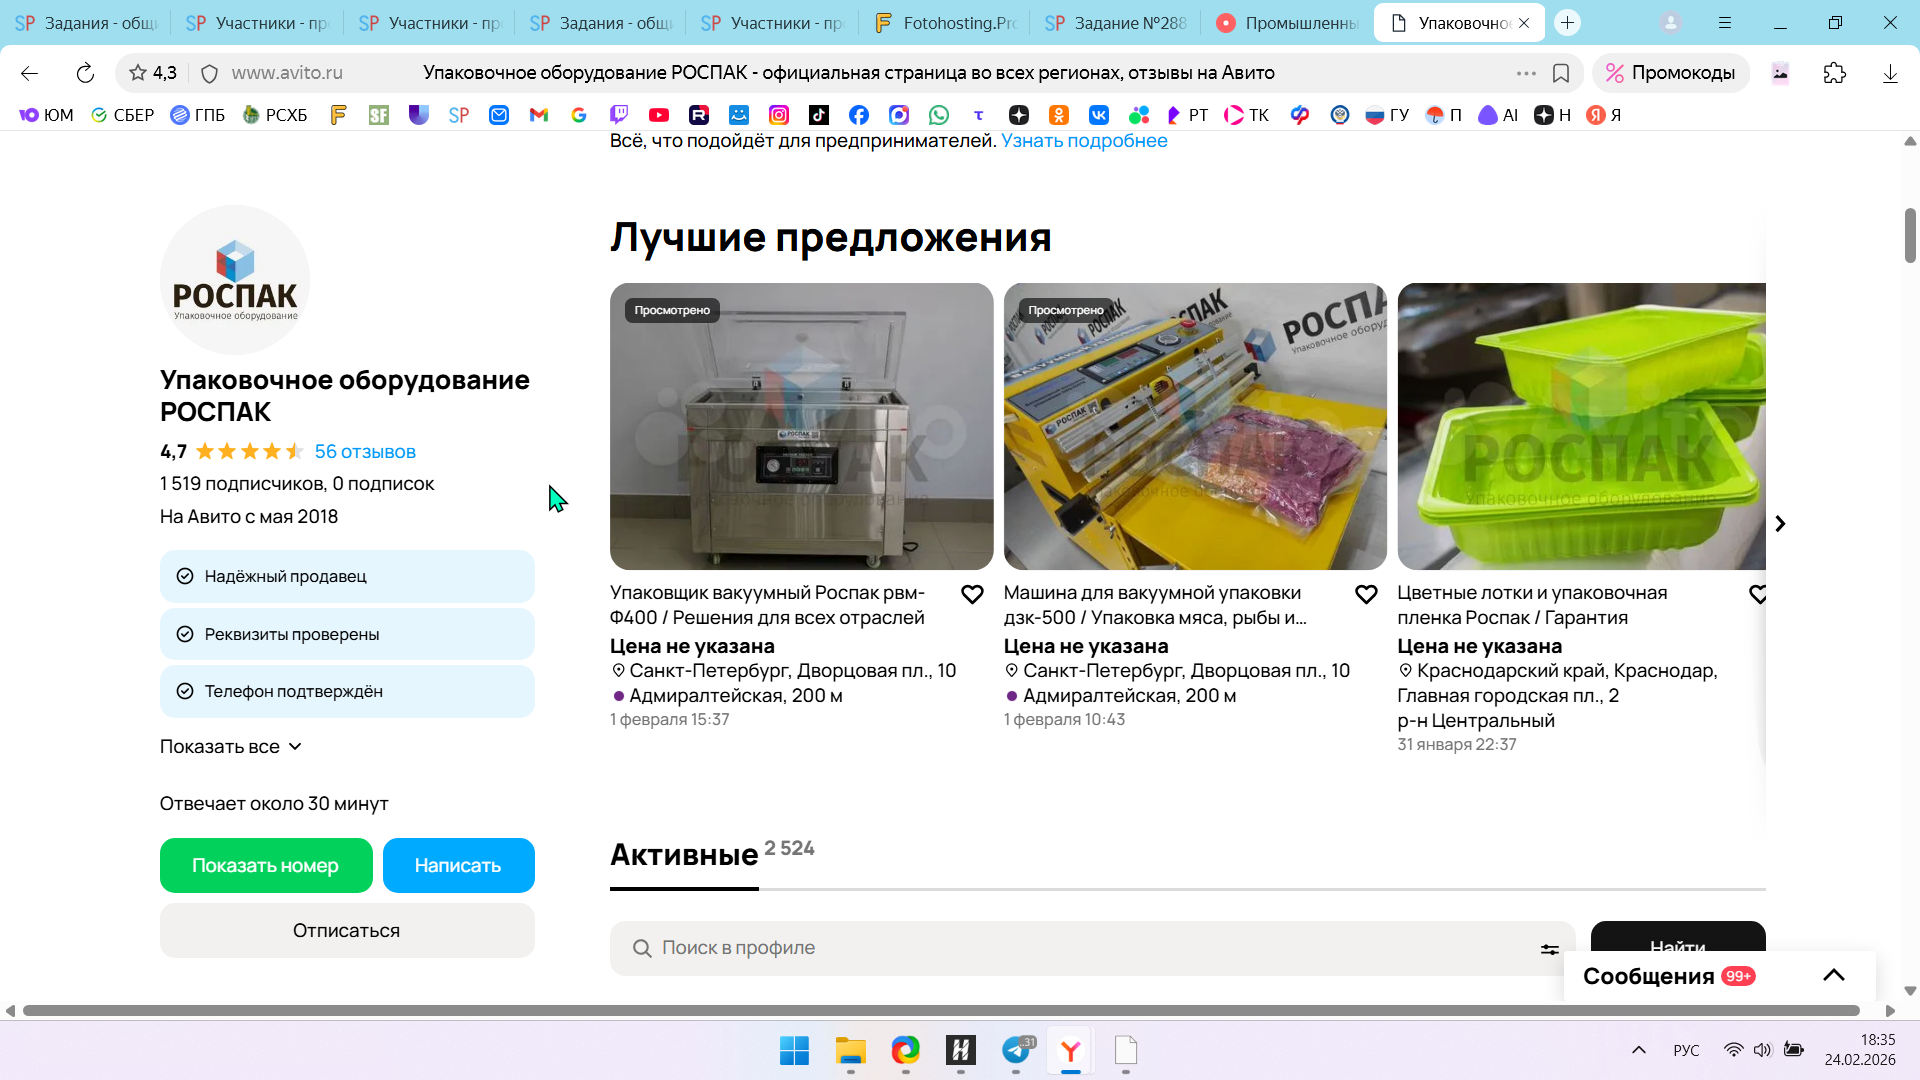Image resolution: width=1920 pixels, height=1080 pixels.
Task: Bookmark this page with the bookmark icon
Action: (1561, 73)
